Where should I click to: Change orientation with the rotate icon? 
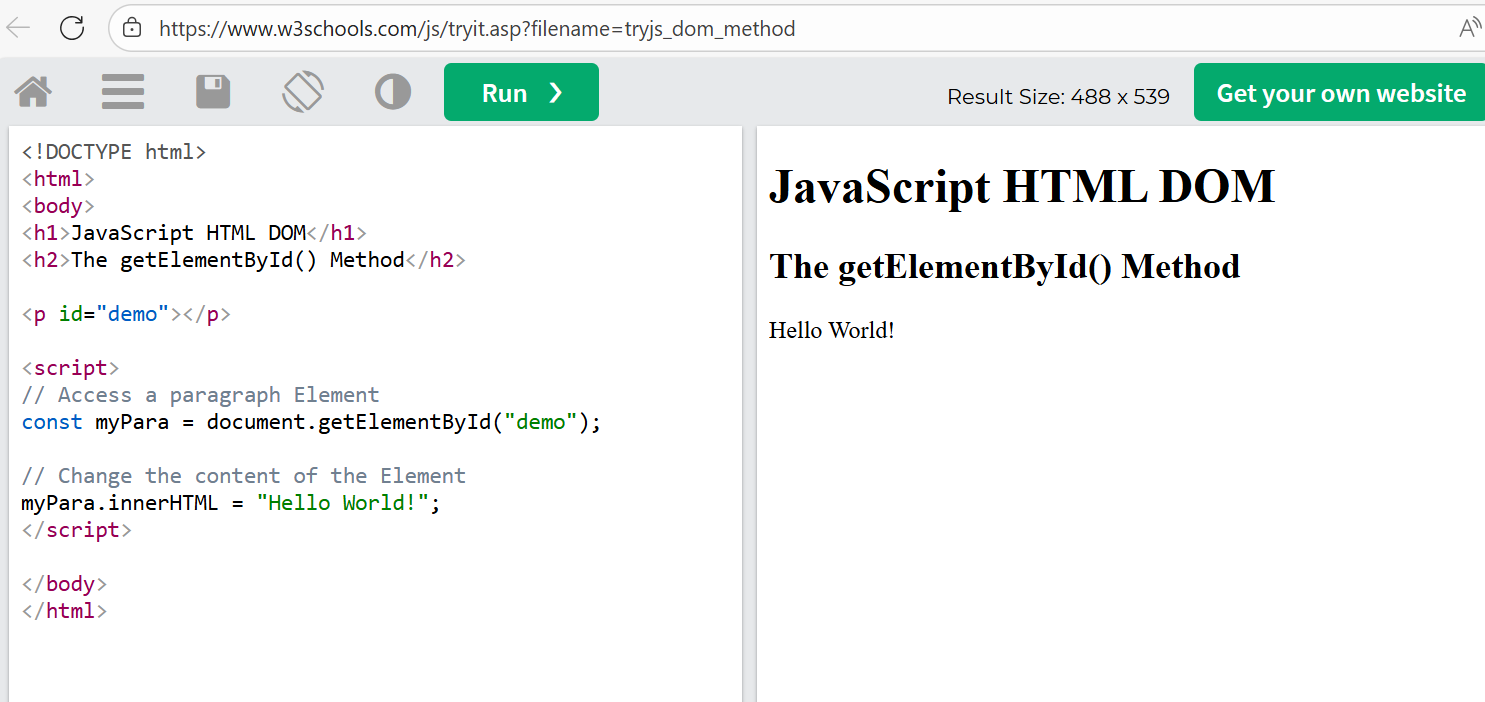(x=303, y=93)
